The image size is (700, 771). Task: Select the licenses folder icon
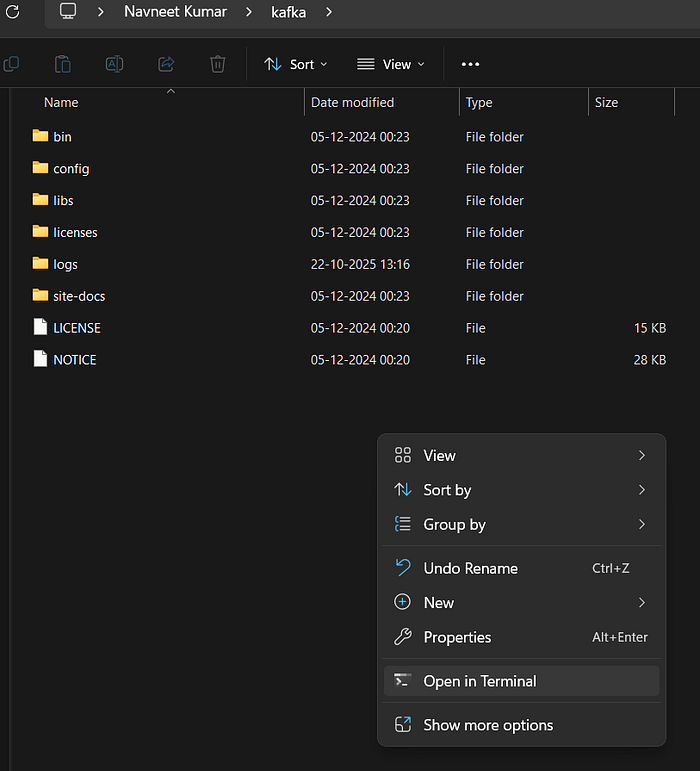pos(40,232)
